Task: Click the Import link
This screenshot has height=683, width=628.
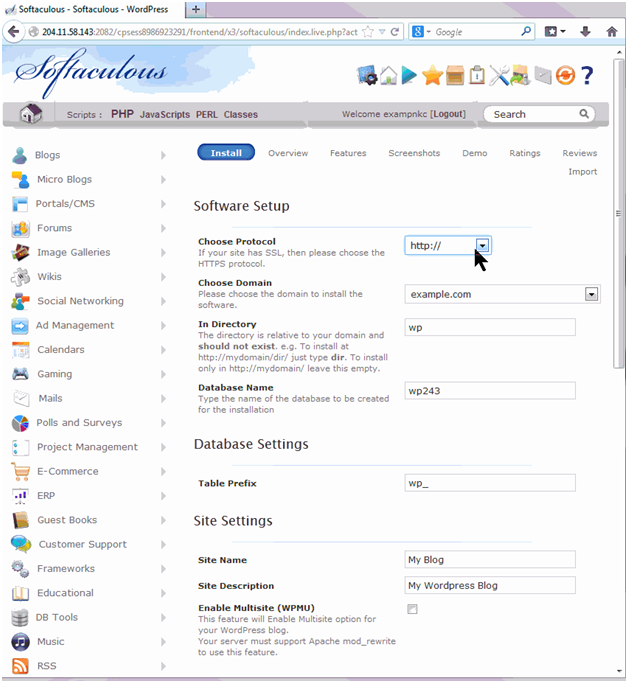Action: point(582,172)
